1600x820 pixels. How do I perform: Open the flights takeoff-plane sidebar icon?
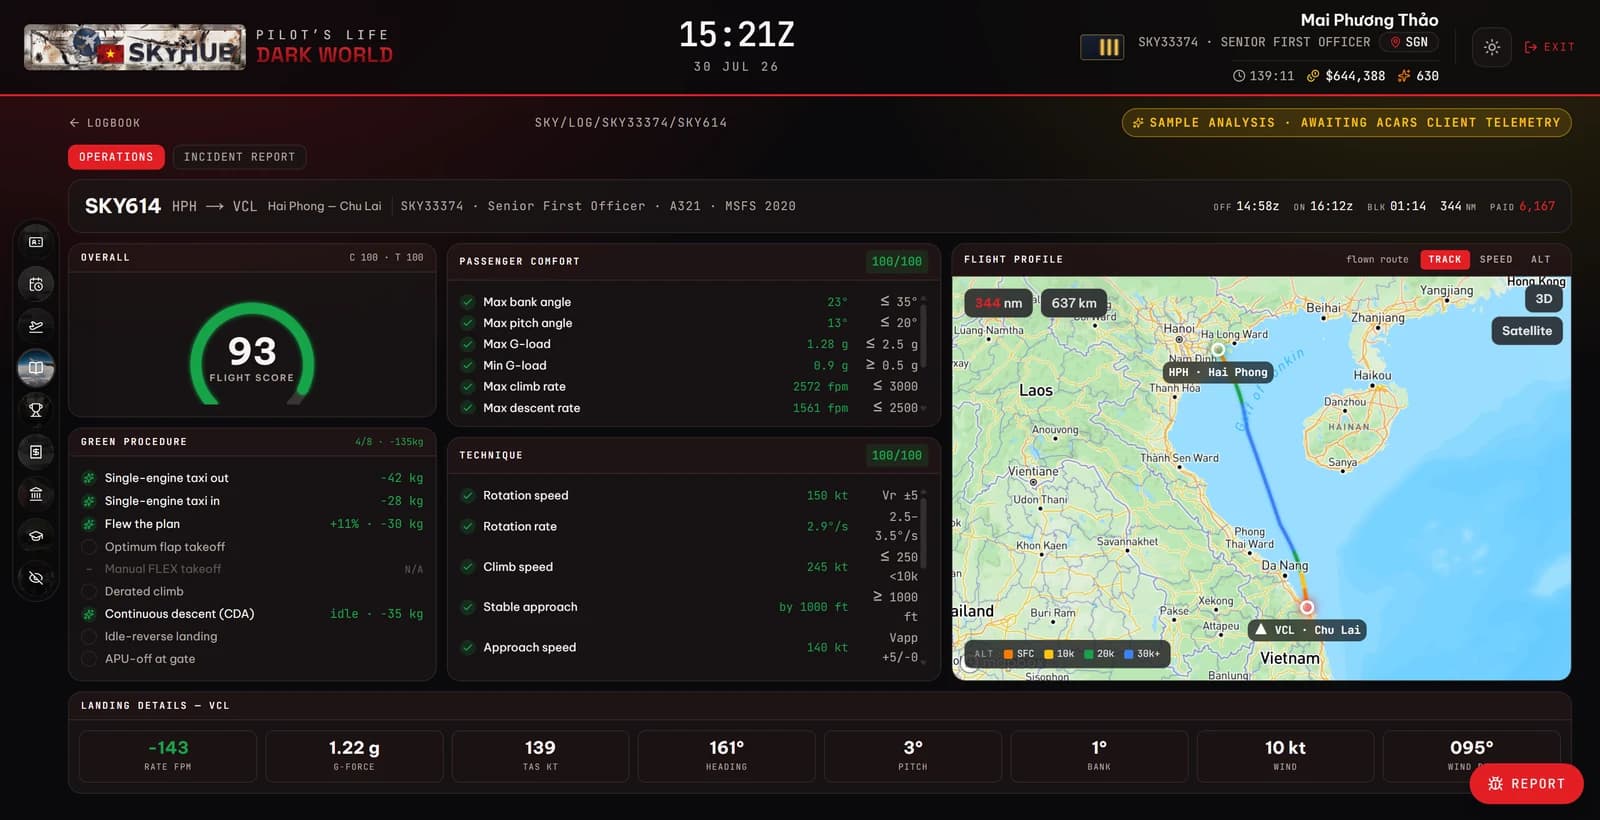coord(36,326)
